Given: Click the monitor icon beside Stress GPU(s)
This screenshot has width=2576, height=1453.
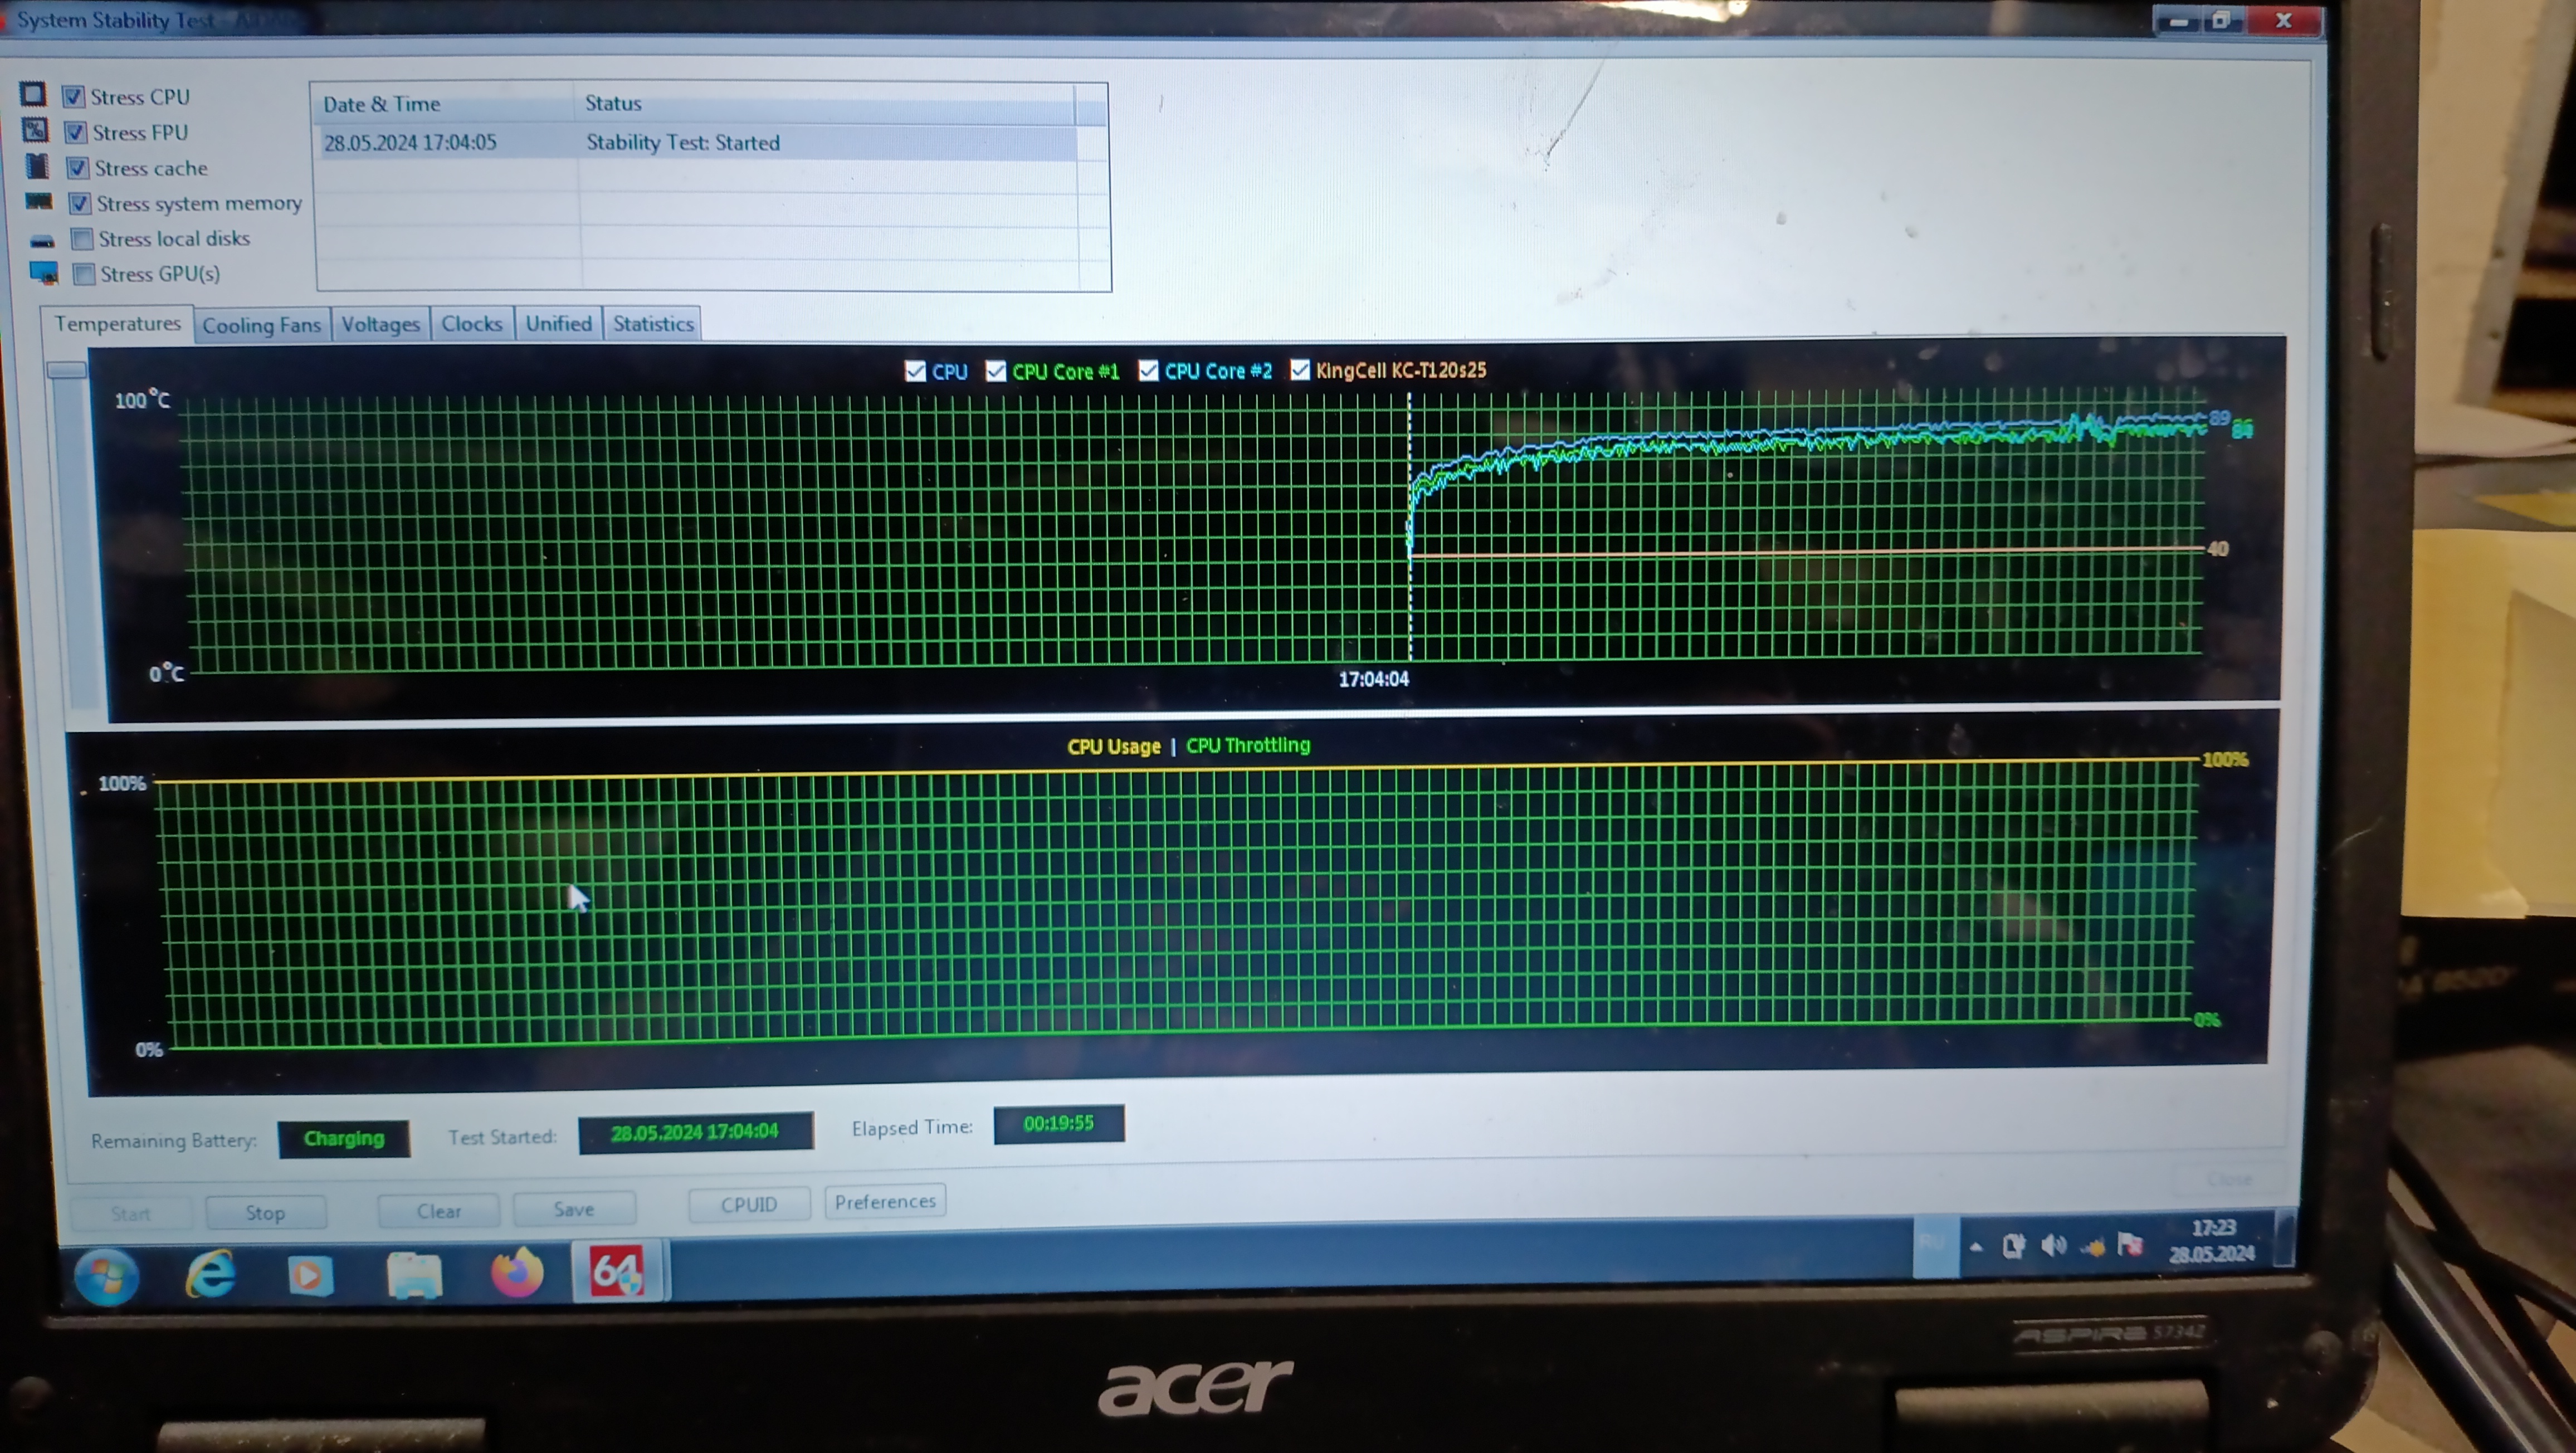Looking at the screenshot, I should pyautogui.click(x=44, y=272).
